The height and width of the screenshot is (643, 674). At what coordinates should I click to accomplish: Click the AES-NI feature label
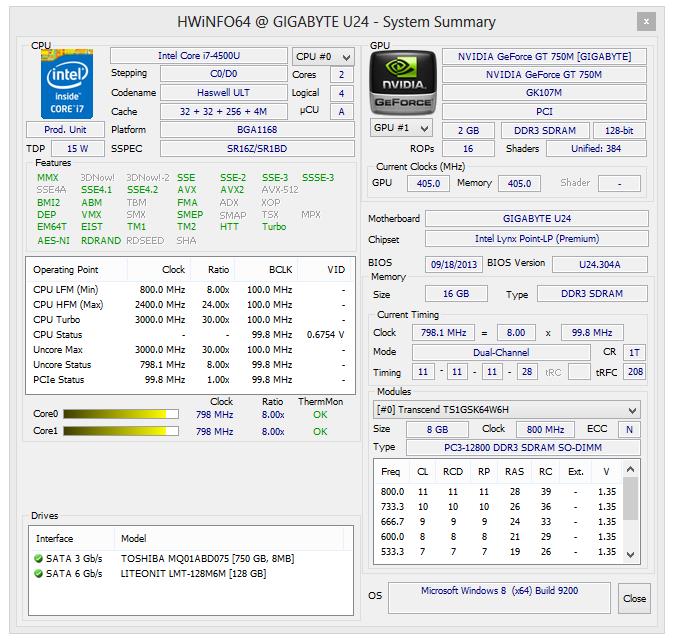pos(53,240)
